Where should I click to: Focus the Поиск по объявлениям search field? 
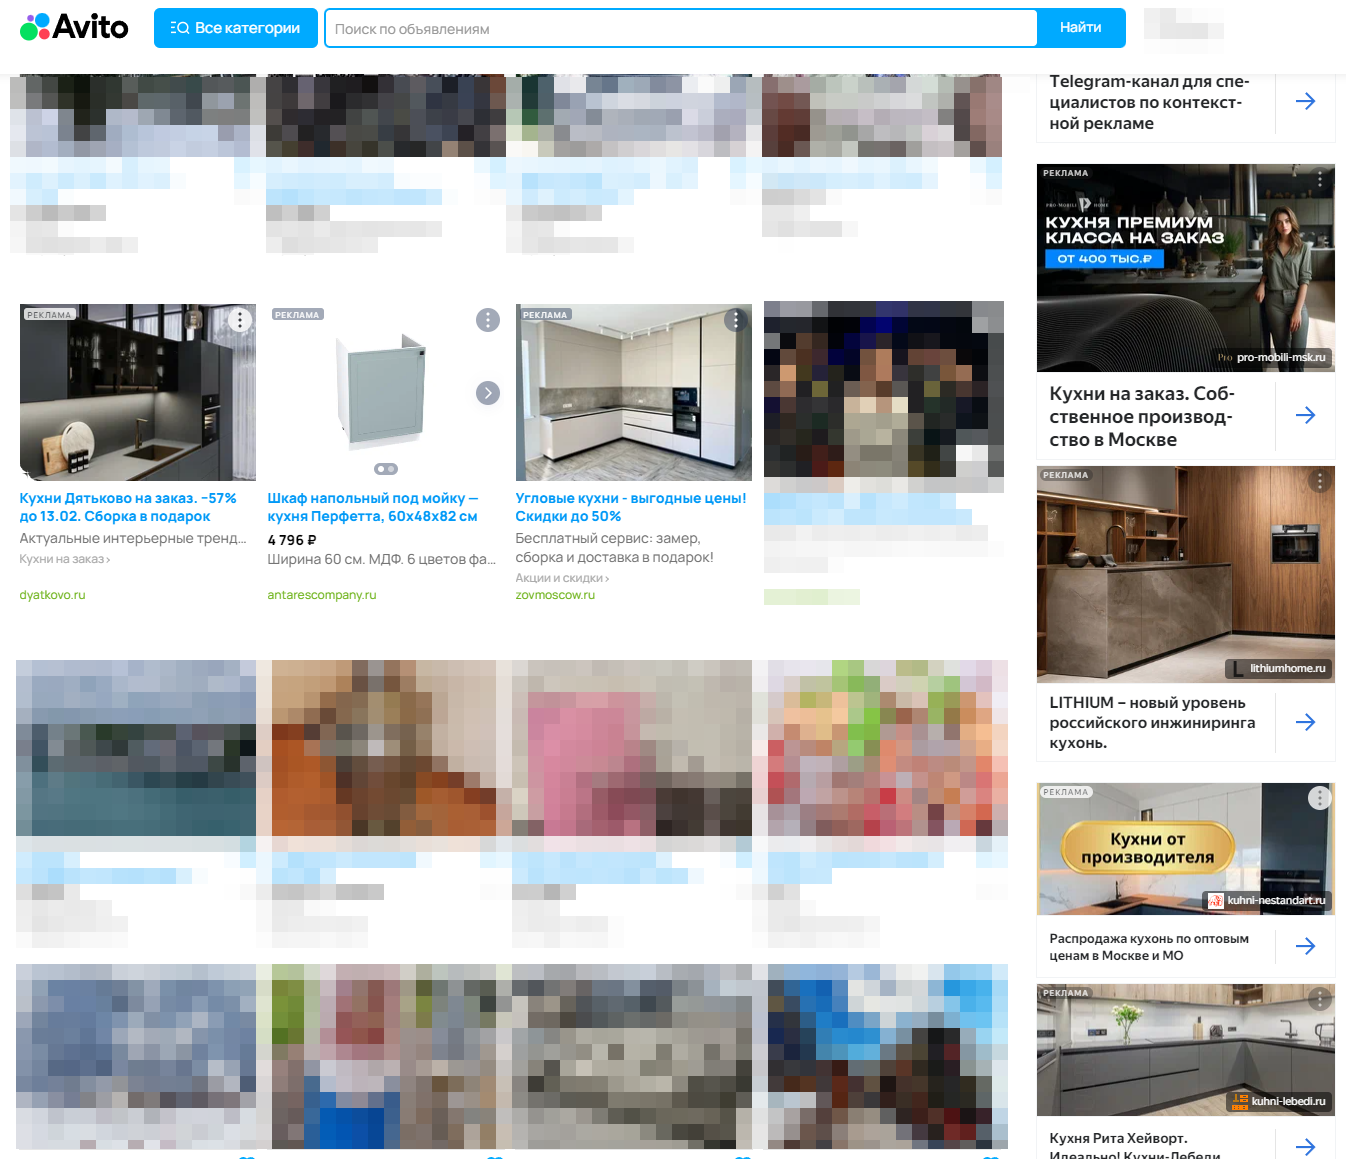pyautogui.click(x=680, y=29)
